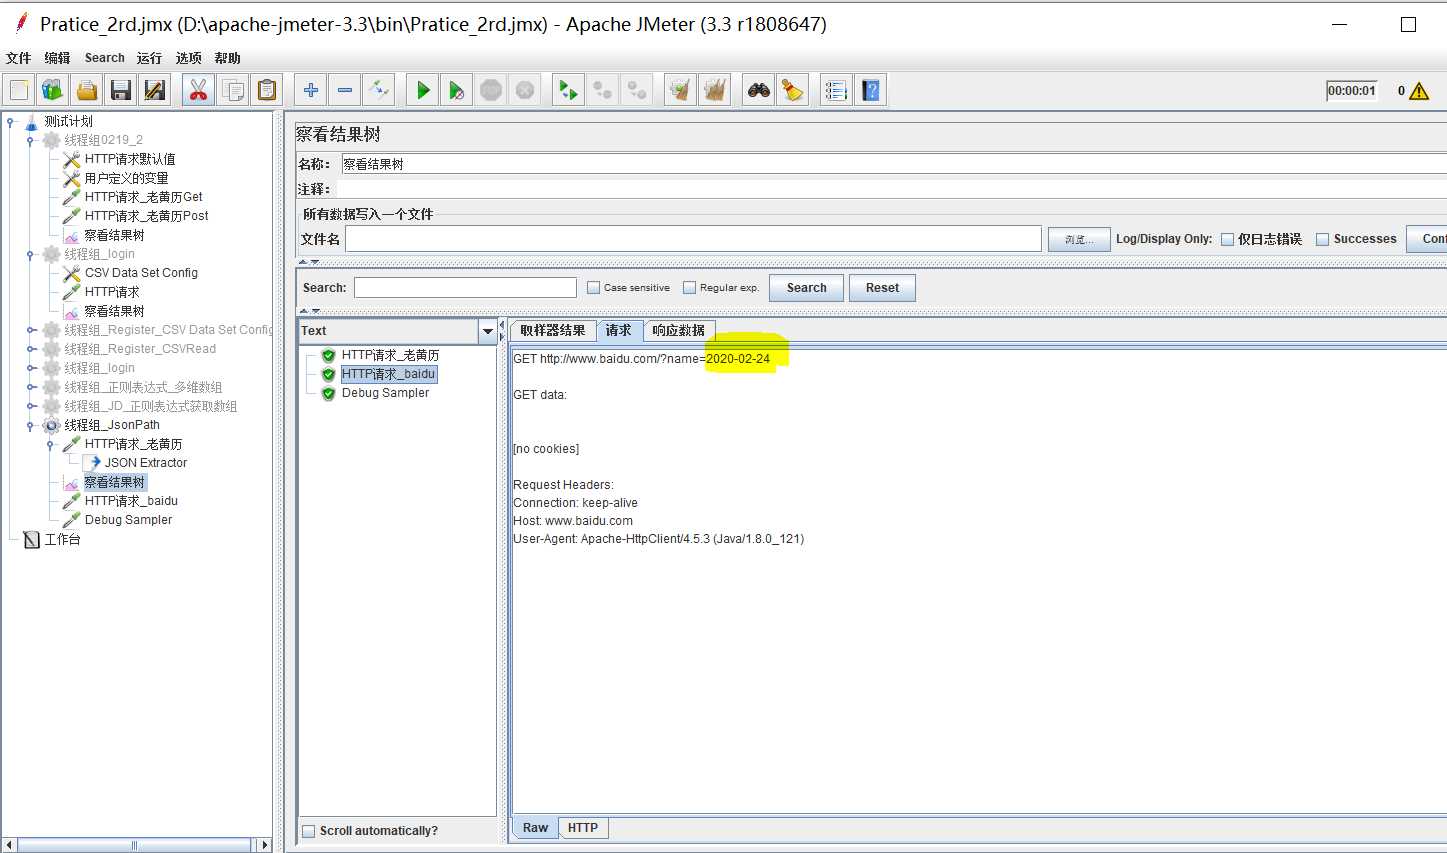The height and width of the screenshot is (853, 1447).
Task: Select Debug Sampler result entry
Action: (x=385, y=393)
